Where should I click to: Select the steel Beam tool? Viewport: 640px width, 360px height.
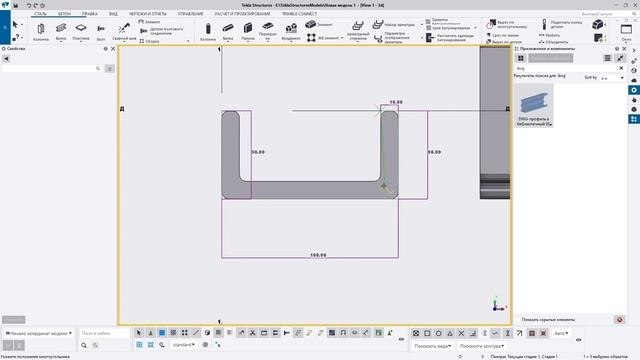click(x=61, y=31)
